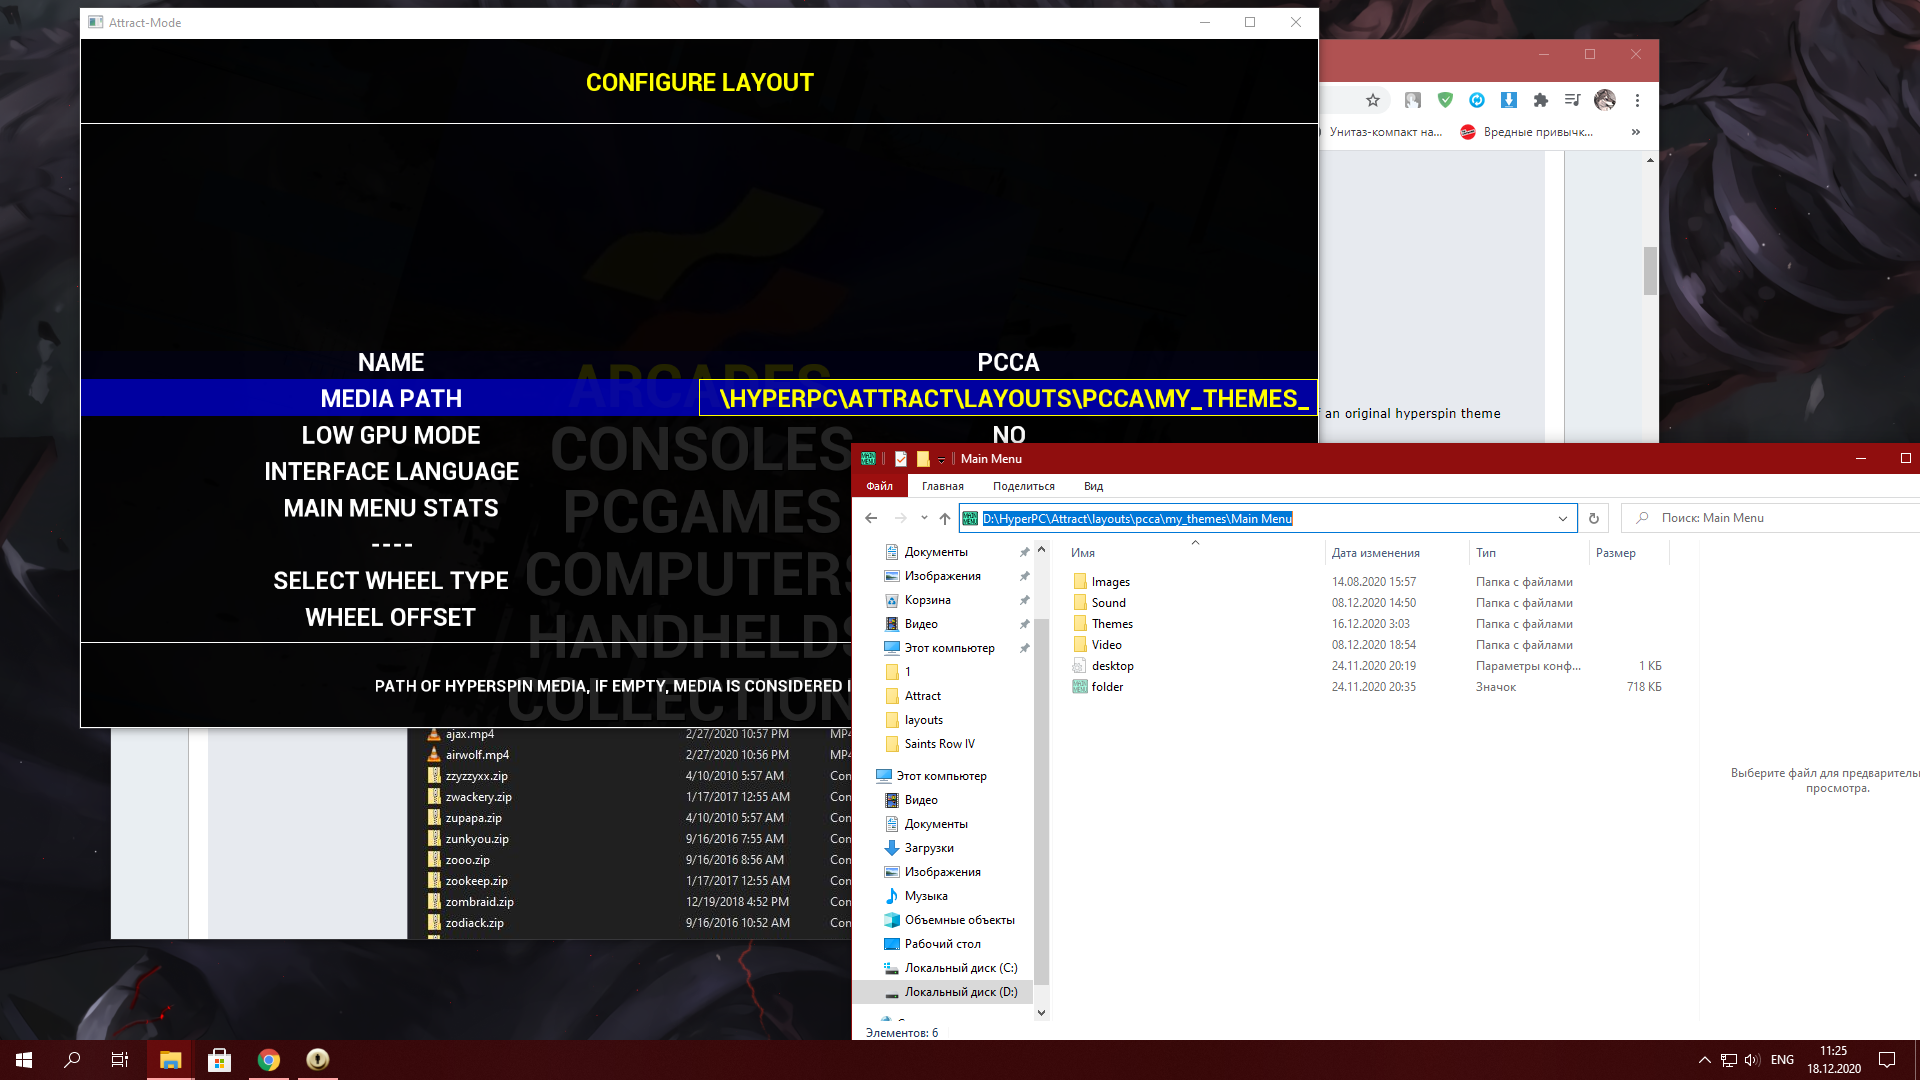Image resolution: width=1920 pixels, height=1080 pixels.
Task: Click the Chrome profile avatar
Action: (x=1605, y=100)
